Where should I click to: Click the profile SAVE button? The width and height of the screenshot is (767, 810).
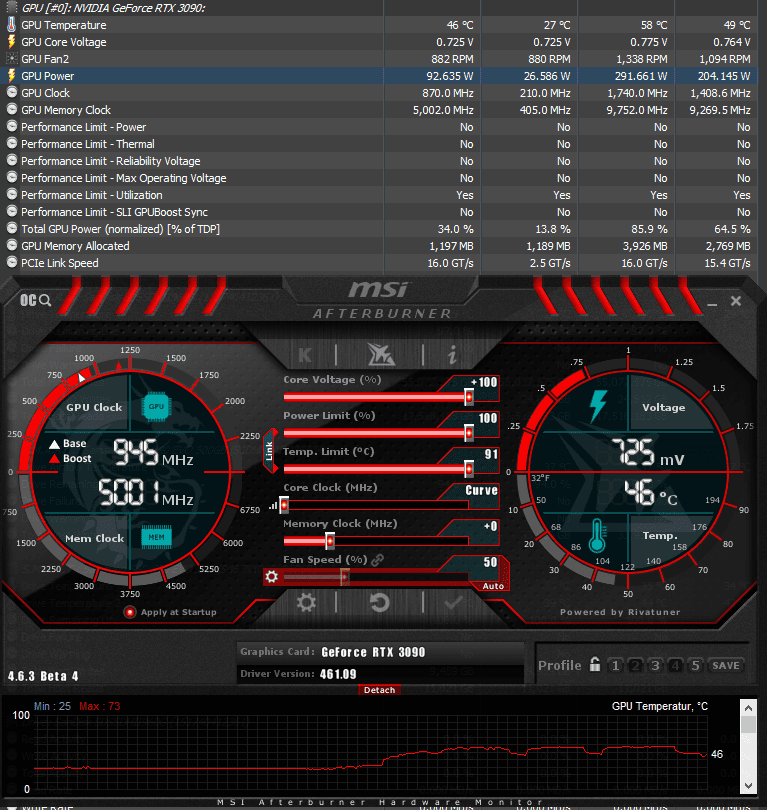click(726, 665)
